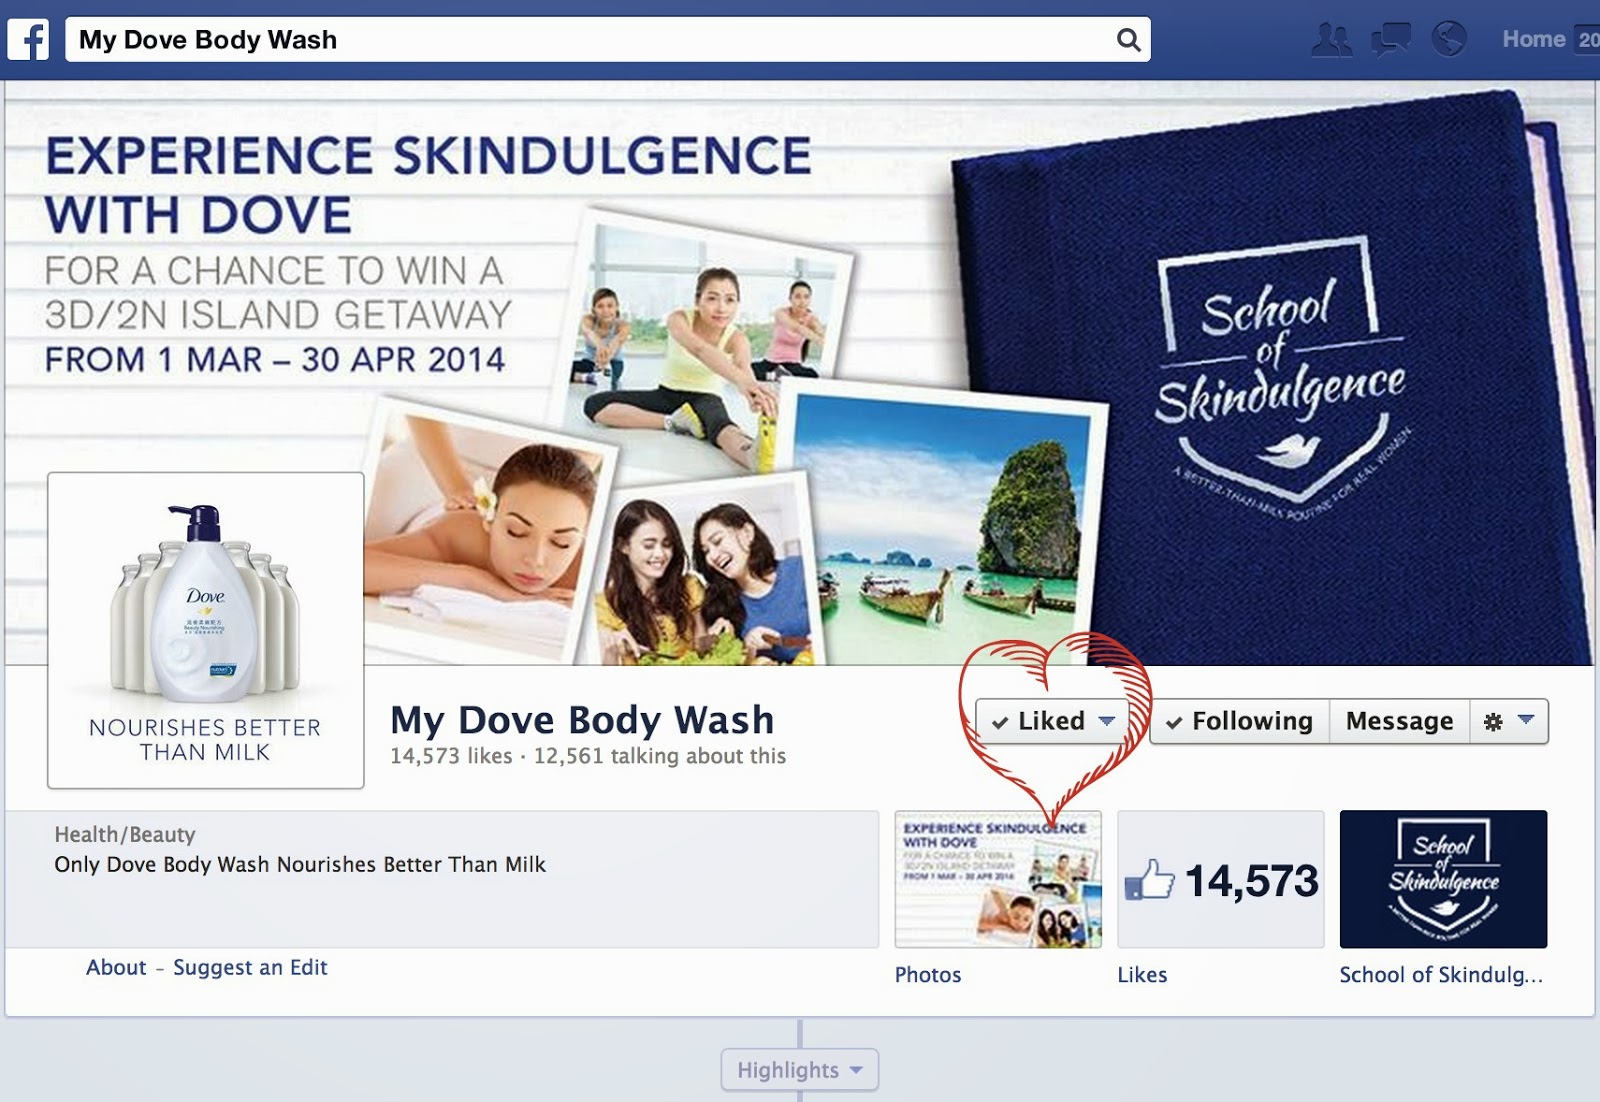Click Suggest an Edit link
The height and width of the screenshot is (1102, 1600).
click(x=250, y=967)
